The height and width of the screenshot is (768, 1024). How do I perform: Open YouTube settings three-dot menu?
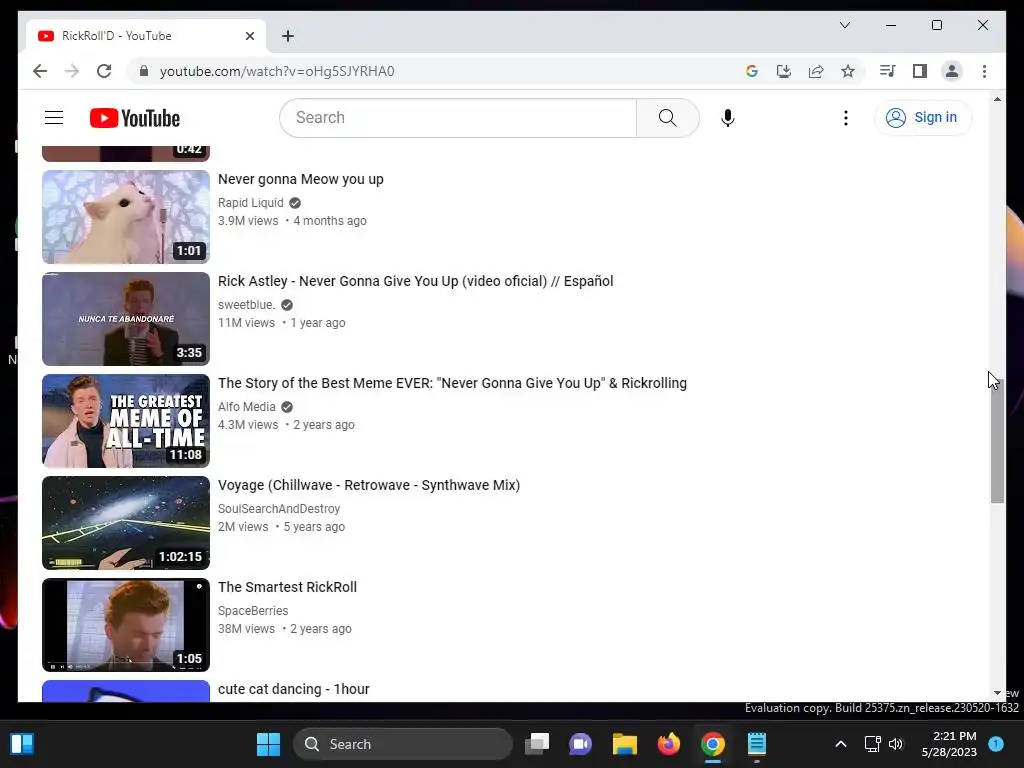[846, 118]
